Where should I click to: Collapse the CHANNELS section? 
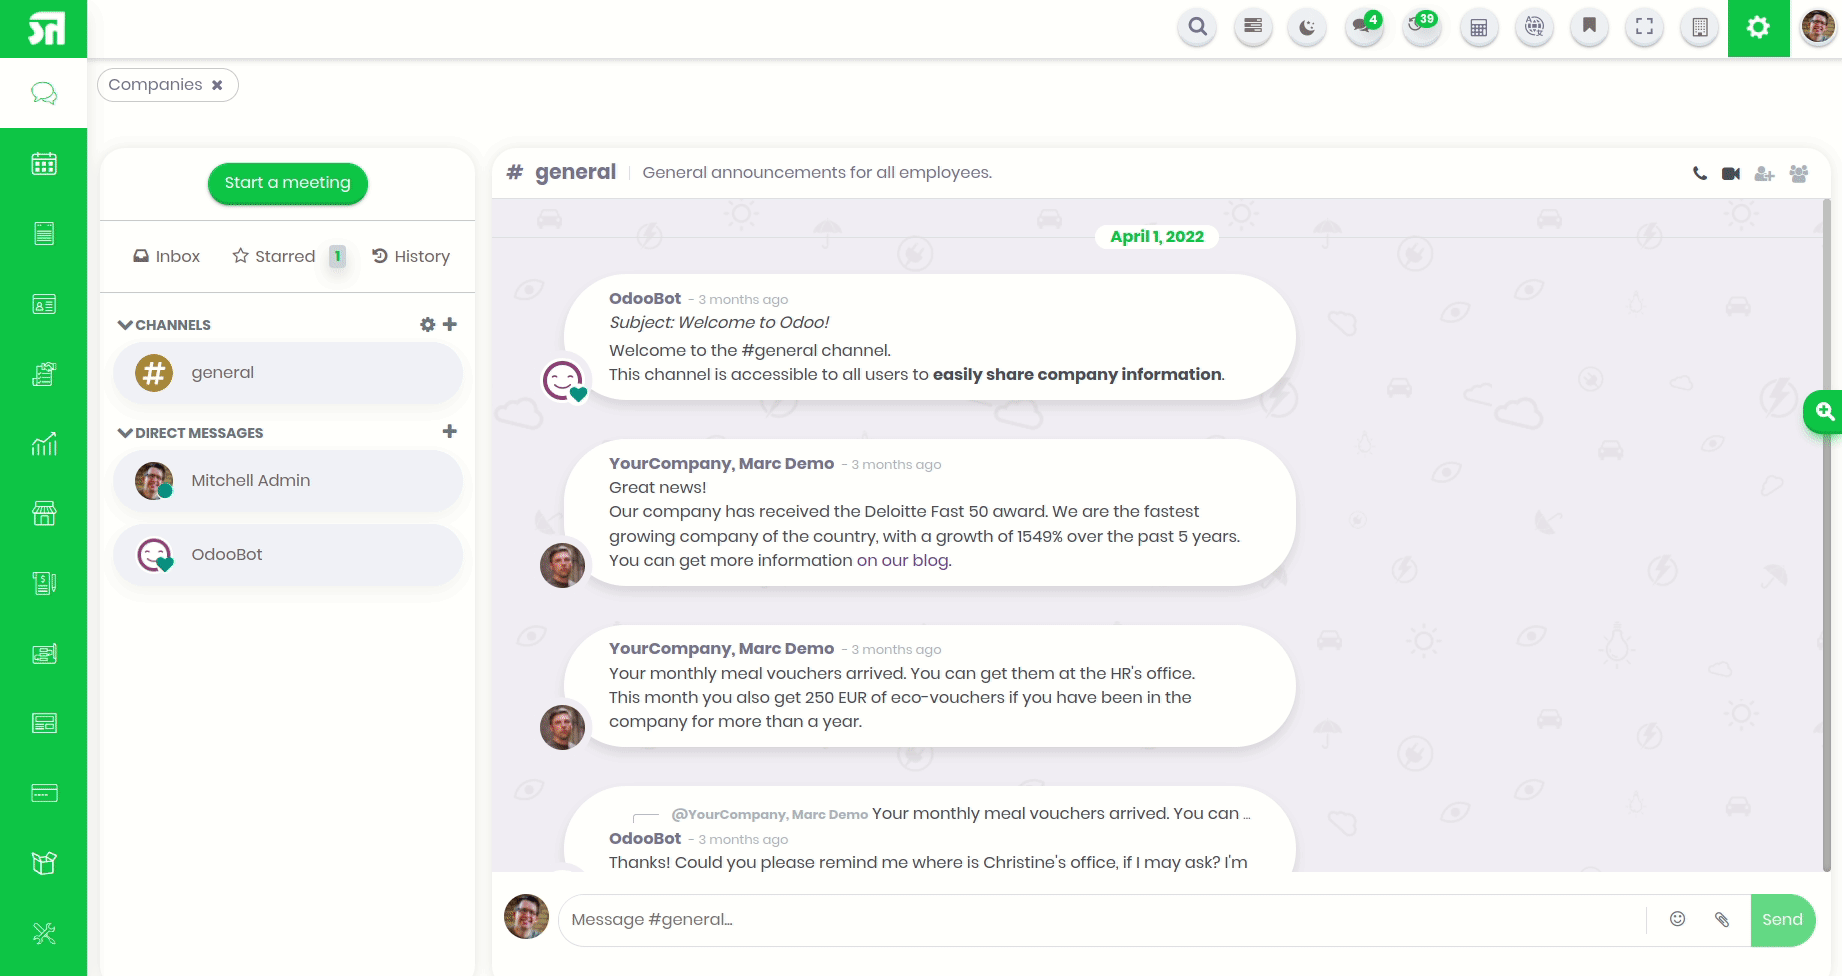(x=164, y=325)
